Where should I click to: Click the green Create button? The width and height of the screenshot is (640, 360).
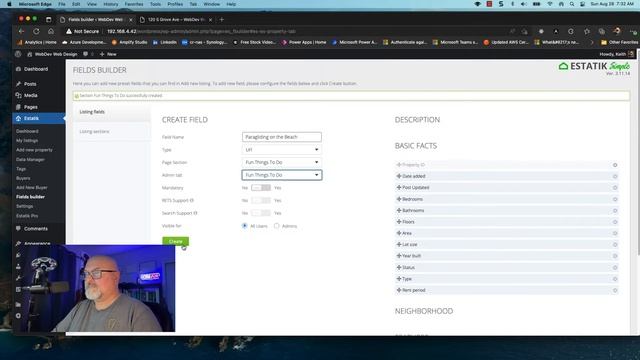(x=176, y=242)
